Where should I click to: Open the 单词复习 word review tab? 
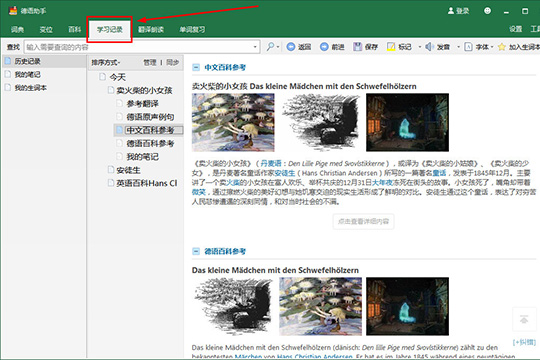[192, 30]
